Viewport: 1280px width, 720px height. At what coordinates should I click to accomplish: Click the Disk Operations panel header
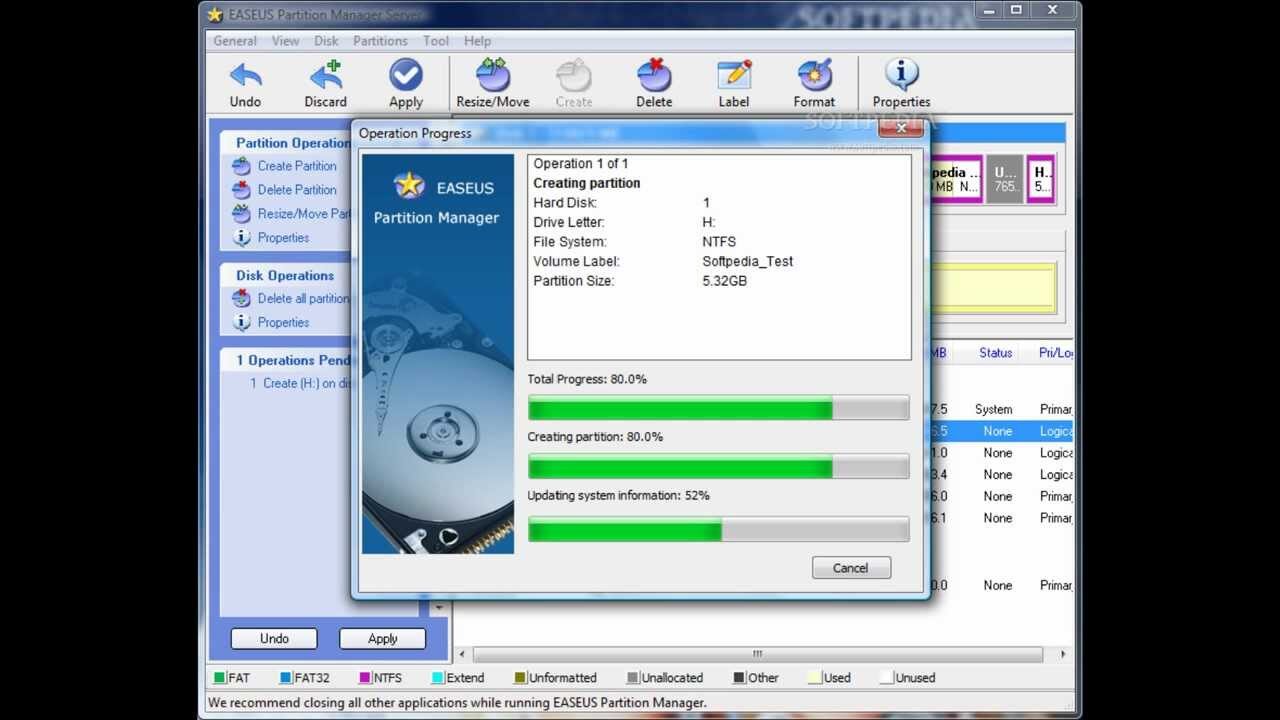[x=285, y=275]
